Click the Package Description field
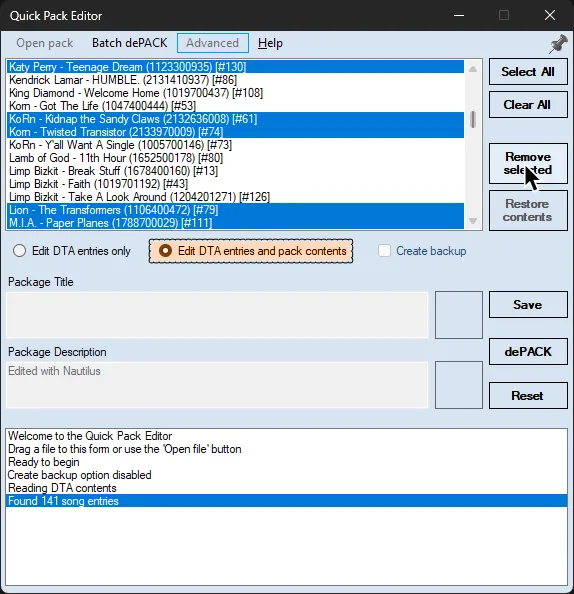The image size is (574, 594). pos(217,385)
